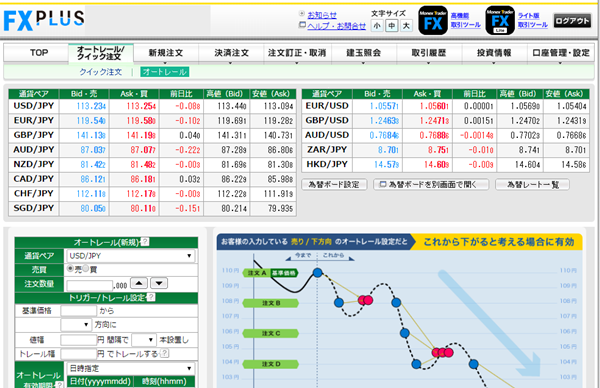Click EUR/JPY Bid price 119.540
This screenshot has height=388, width=600.
pos(91,121)
